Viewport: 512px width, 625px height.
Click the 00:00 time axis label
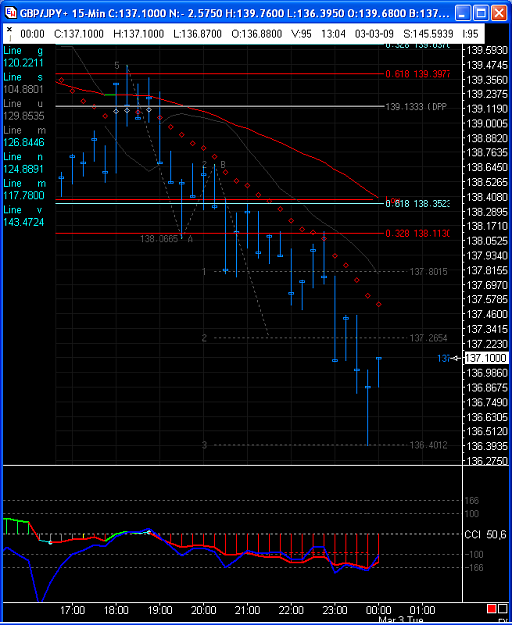coord(379,610)
